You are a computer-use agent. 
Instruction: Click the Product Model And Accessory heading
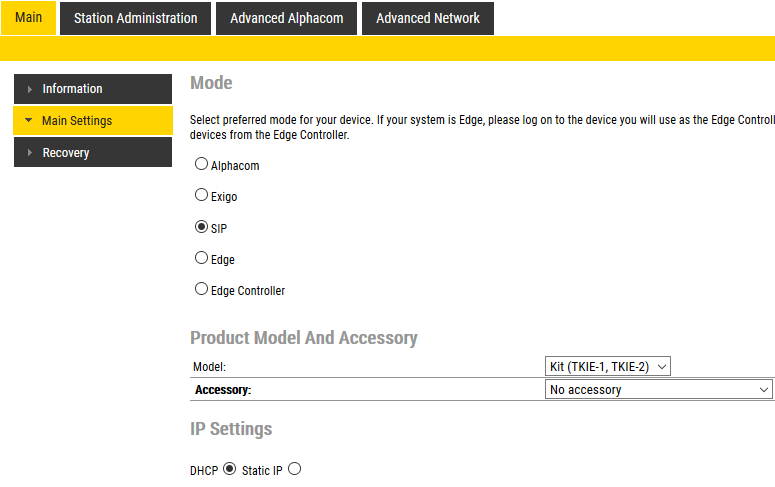[303, 338]
